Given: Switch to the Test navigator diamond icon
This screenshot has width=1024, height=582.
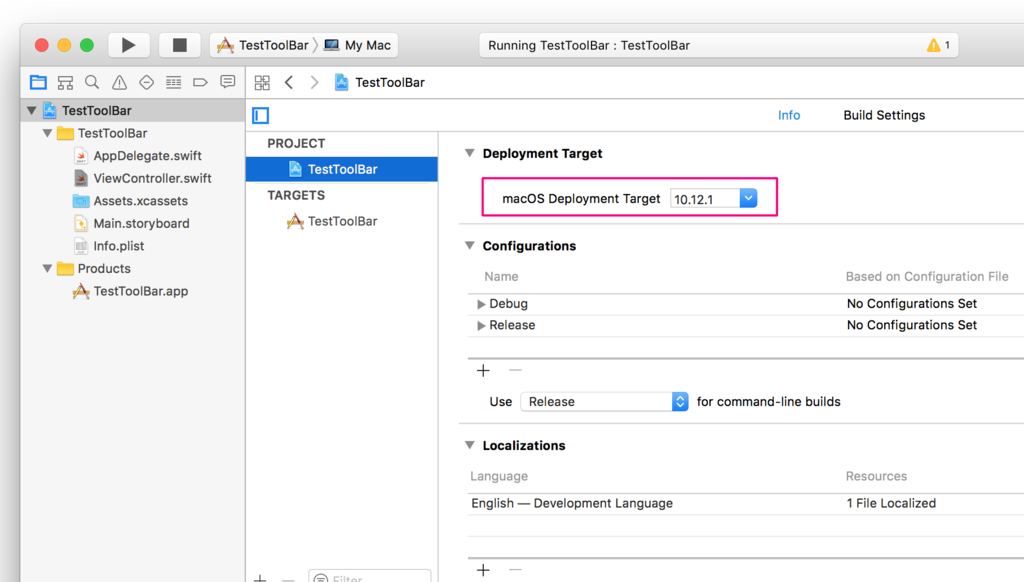Looking at the screenshot, I should [146, 82].
